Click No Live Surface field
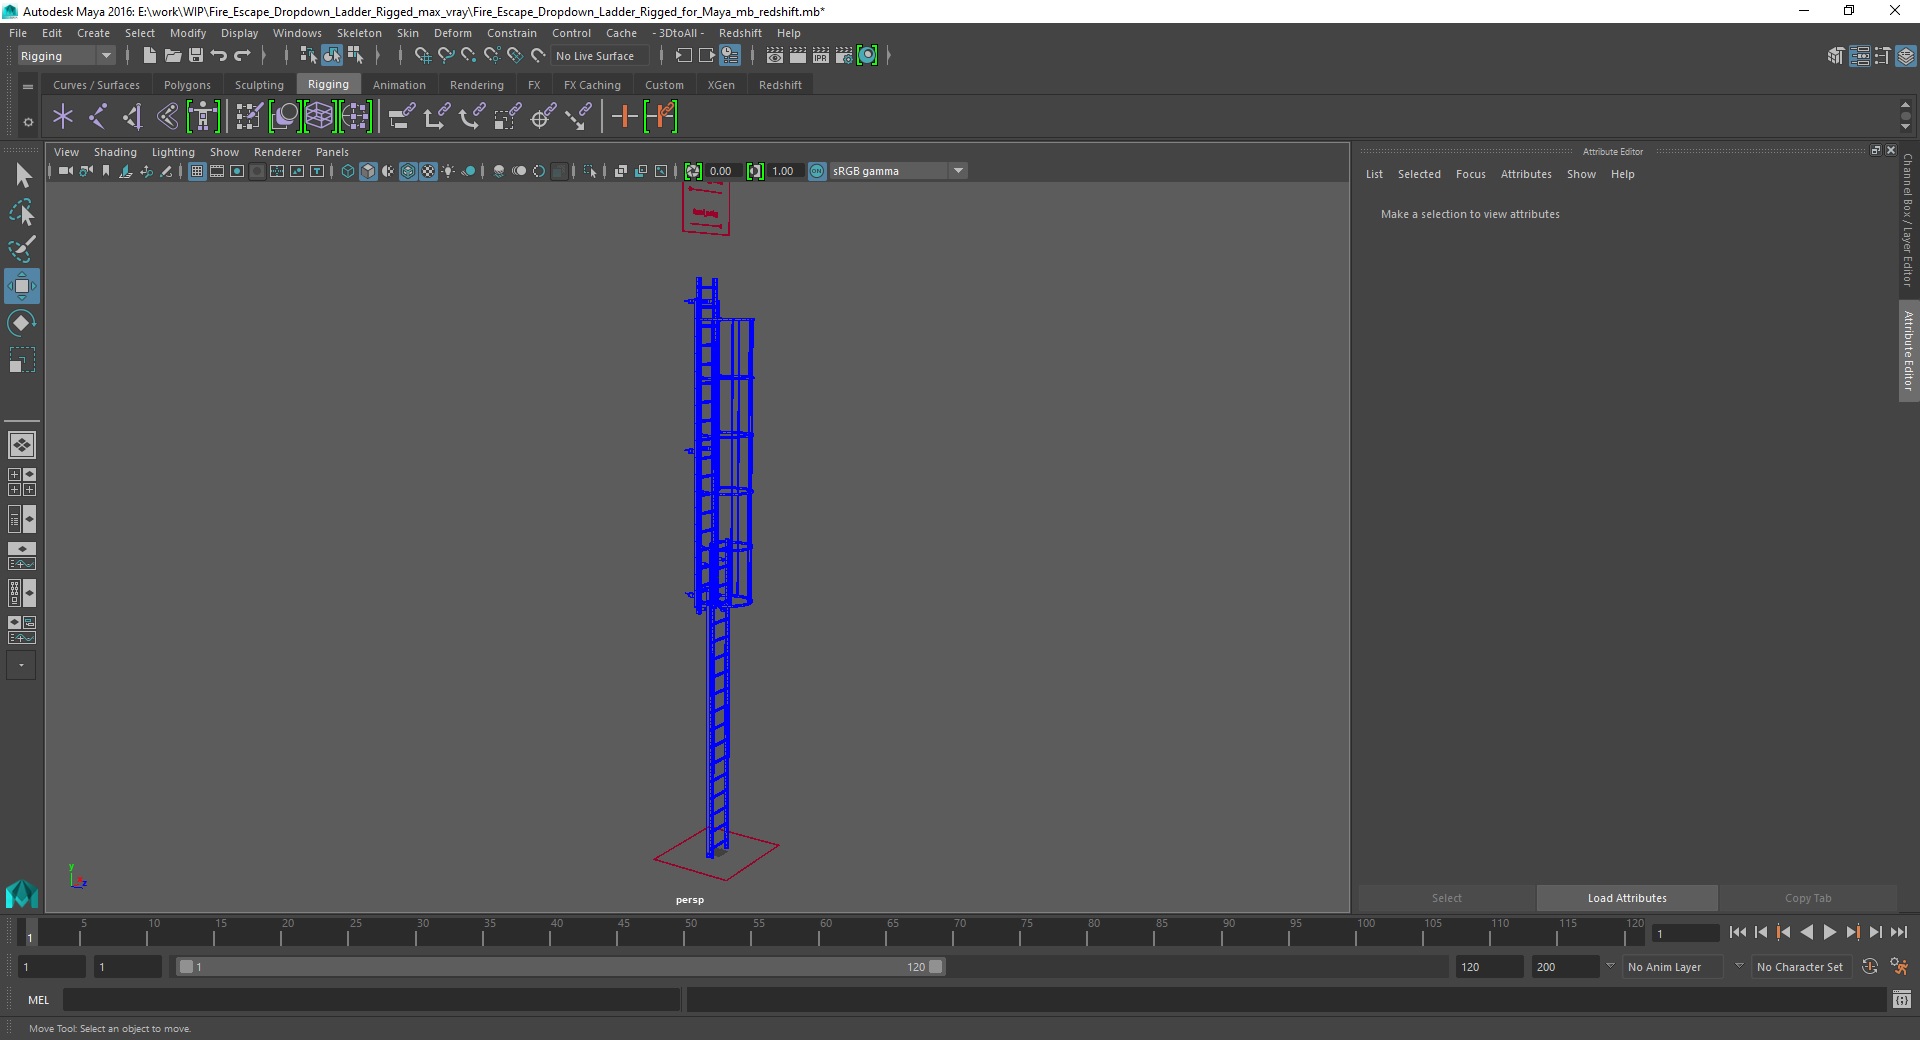This screenshot has width=1920, height=1040. 601,56
